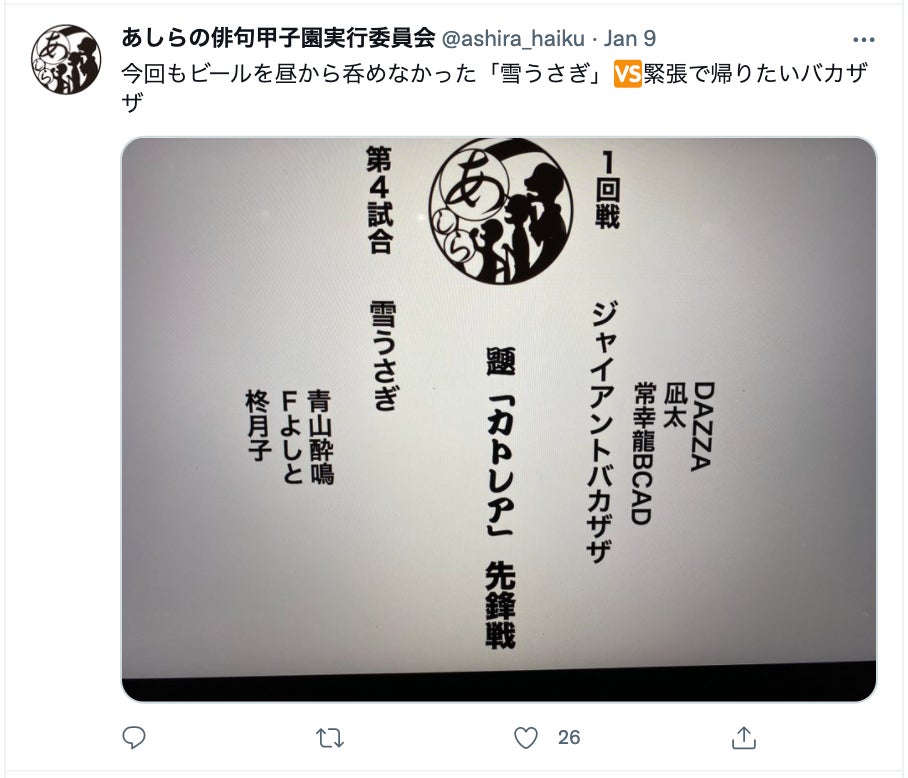This screenshot has width=908, height=778.
Task: Open the あしらの俳句甲子園実行委員会 display name link
Action: pos(279,38)
